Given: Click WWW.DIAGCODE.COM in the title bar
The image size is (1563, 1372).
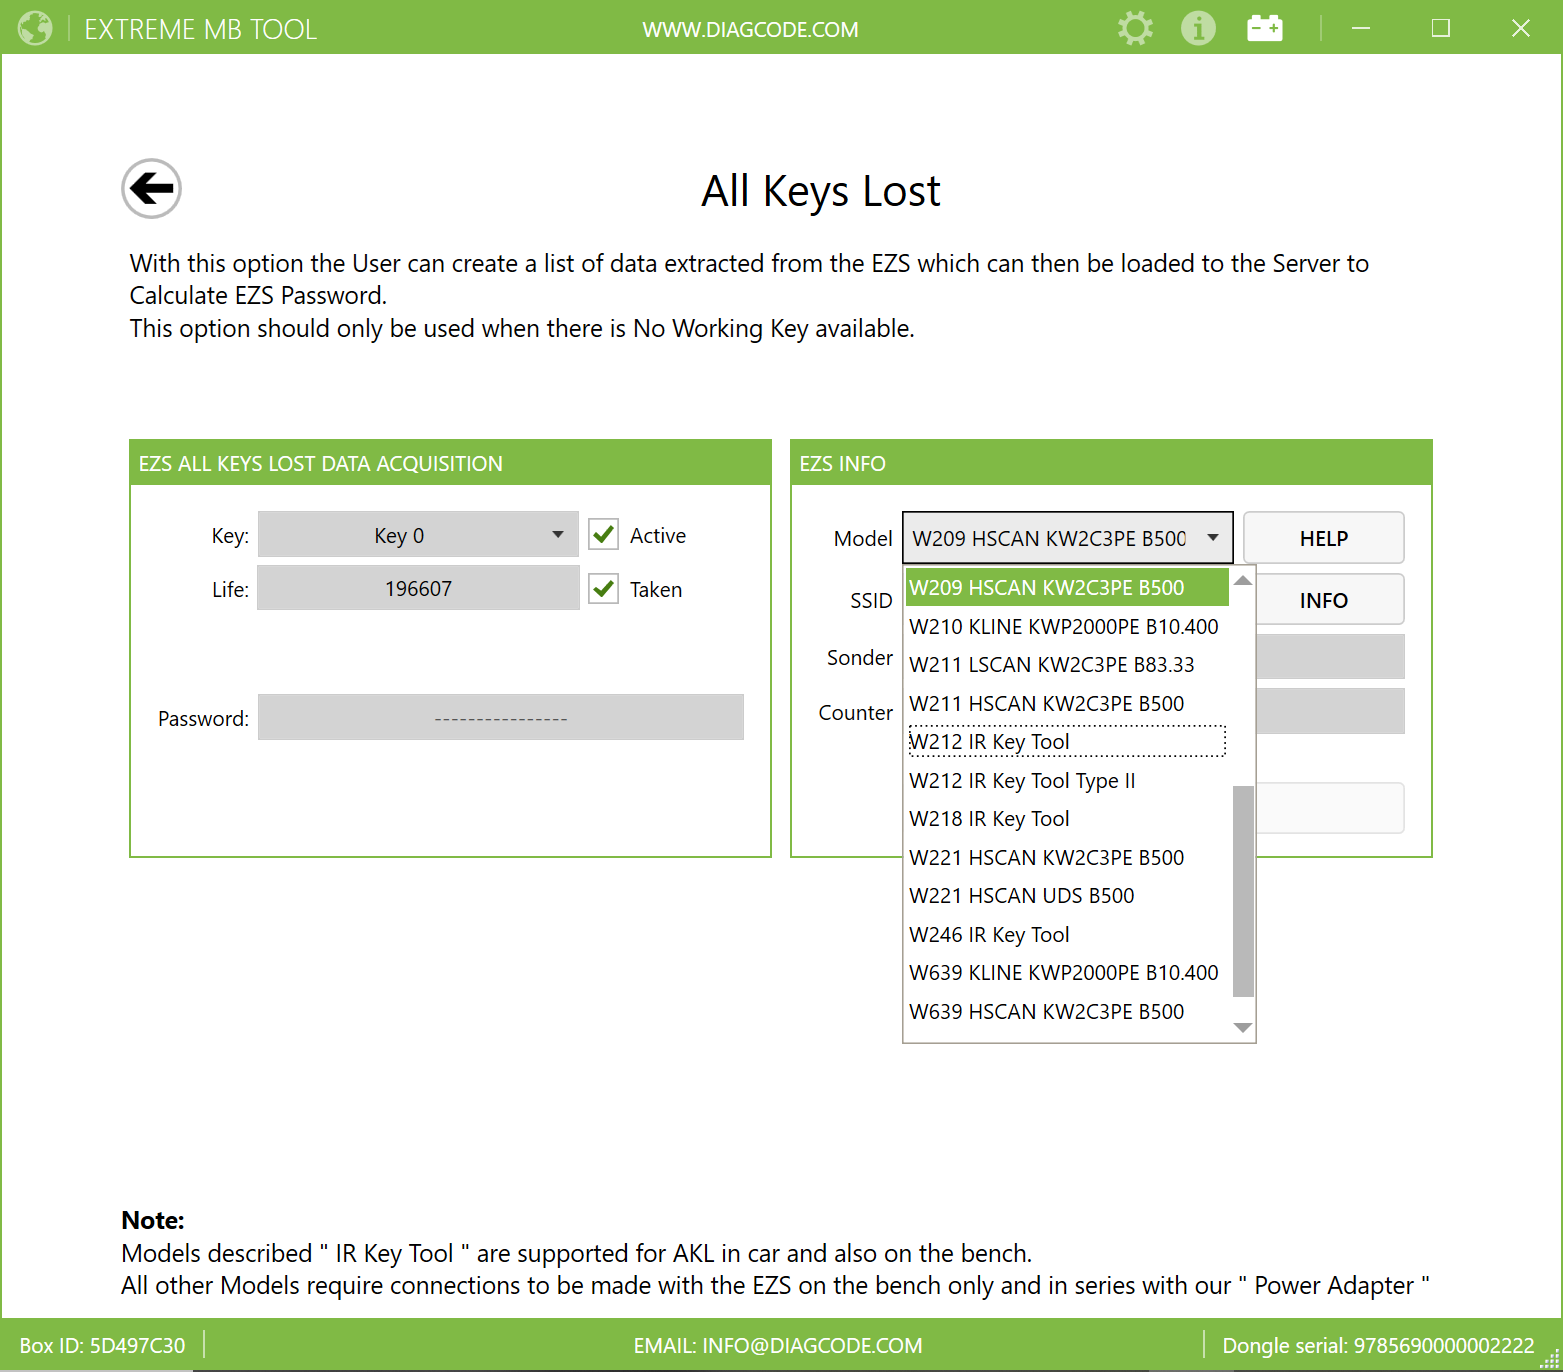Looking at the screenshot, I should pos(750,29).
